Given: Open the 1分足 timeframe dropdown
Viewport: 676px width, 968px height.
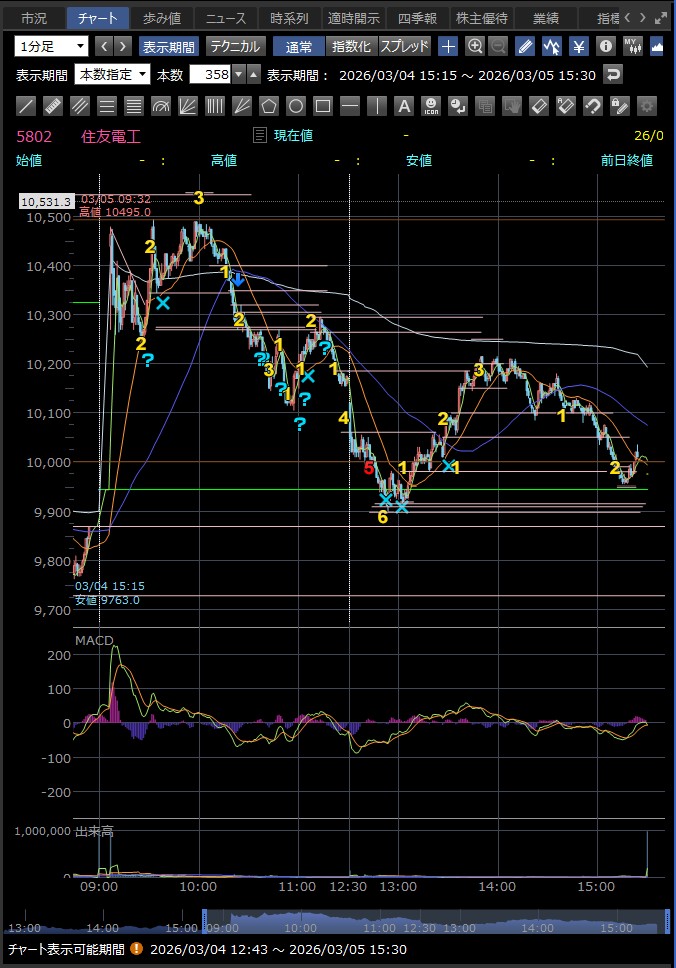Looking at the screenshot, I should tap(51, 46).
